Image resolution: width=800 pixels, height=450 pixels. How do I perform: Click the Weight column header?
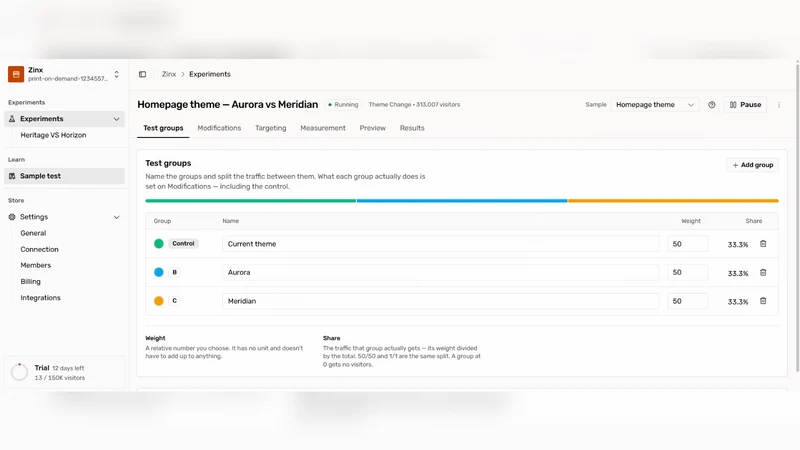[691, 221]
